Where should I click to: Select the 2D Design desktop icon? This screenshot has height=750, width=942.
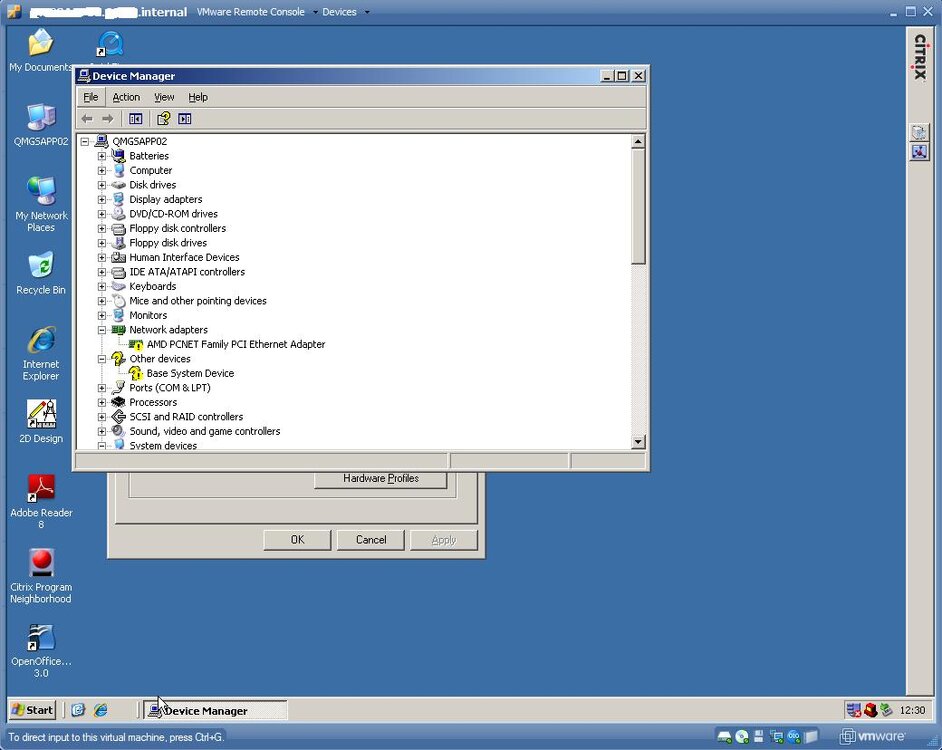tap(41, 422)
